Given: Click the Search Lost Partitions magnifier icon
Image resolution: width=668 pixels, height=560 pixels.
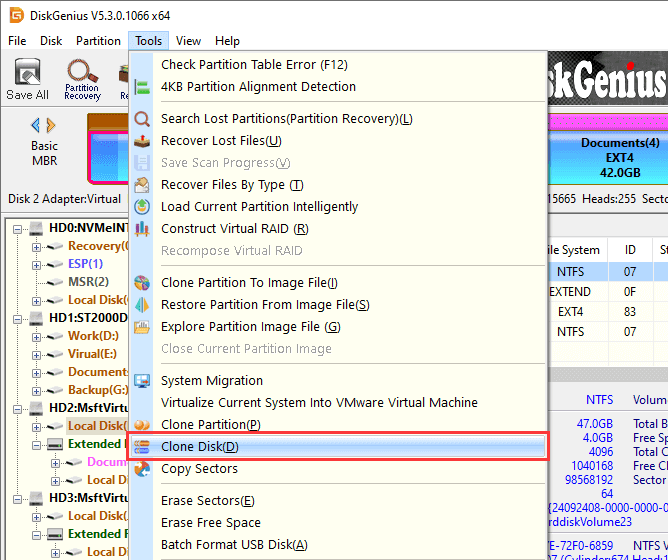Looking at the screenshot, I should point(142,119).
